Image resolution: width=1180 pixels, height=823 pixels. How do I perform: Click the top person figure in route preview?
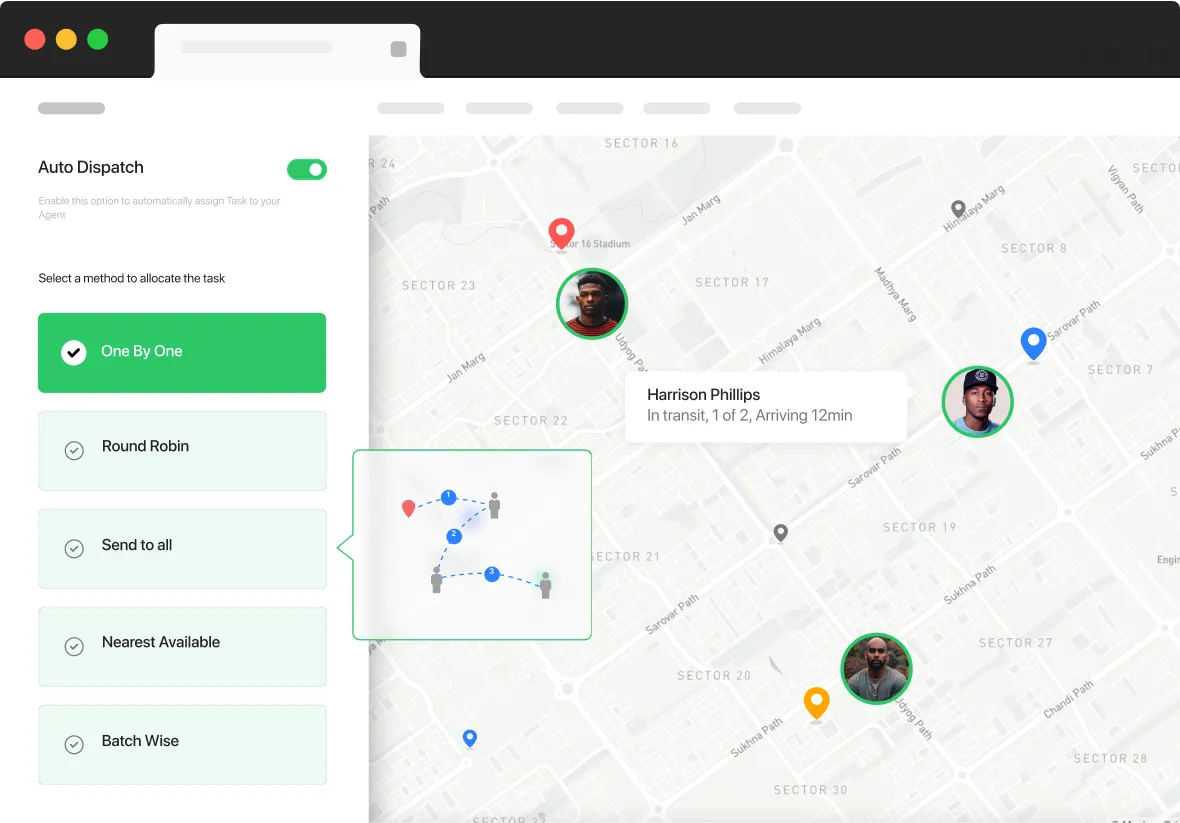[x=494, y=506]
